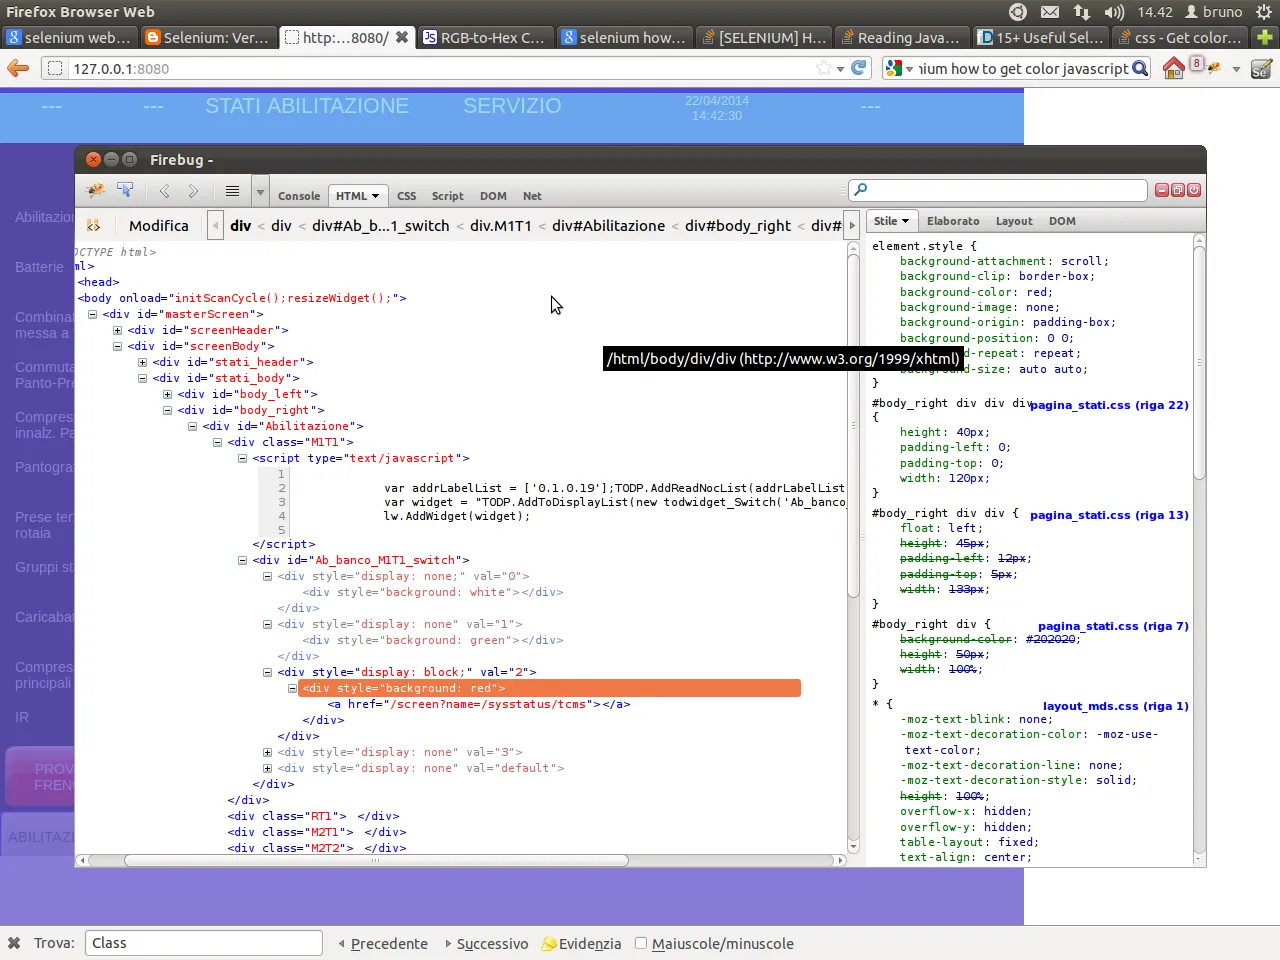The image size is (1280, 960).
Task: Open the Layout side panel tab
Action: 1013,221
